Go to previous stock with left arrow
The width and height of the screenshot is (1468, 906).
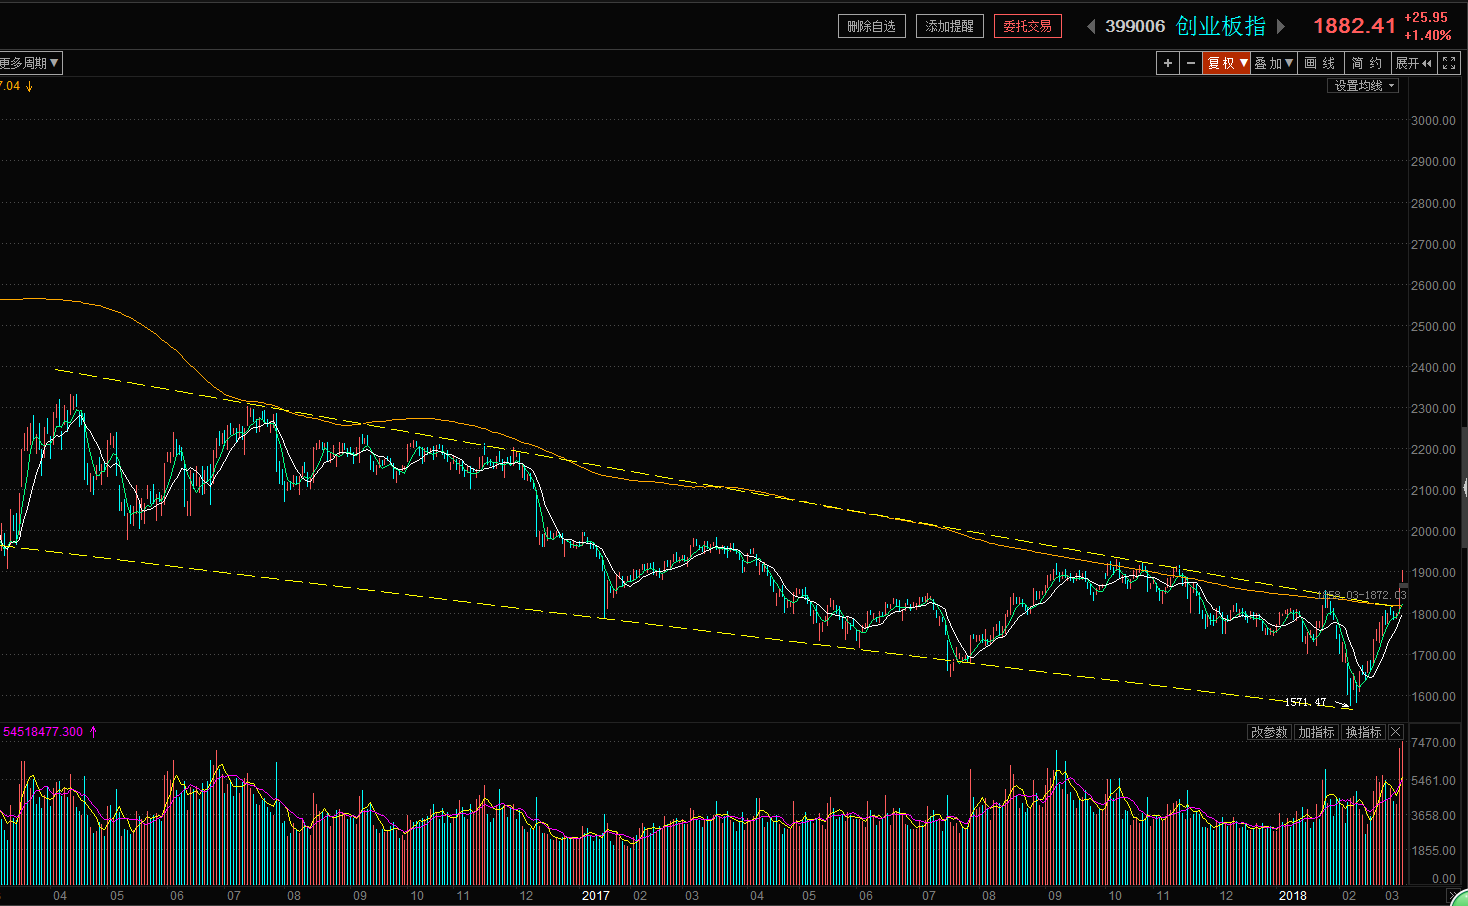click(1091, 26)
